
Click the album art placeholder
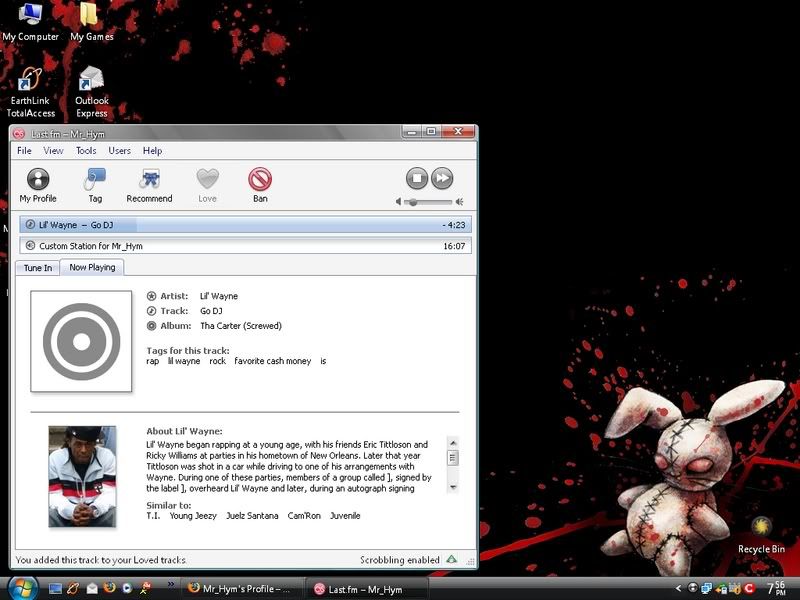(x=81, y=341)
